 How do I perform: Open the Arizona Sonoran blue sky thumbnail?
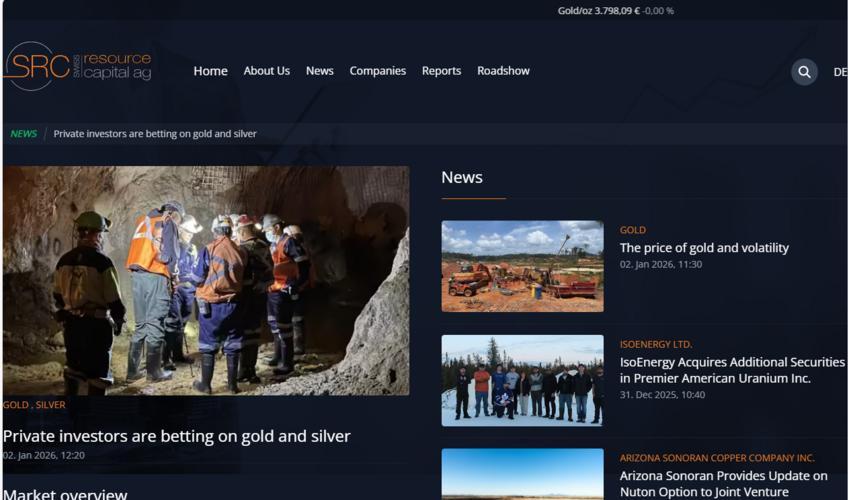coord(523,473)
